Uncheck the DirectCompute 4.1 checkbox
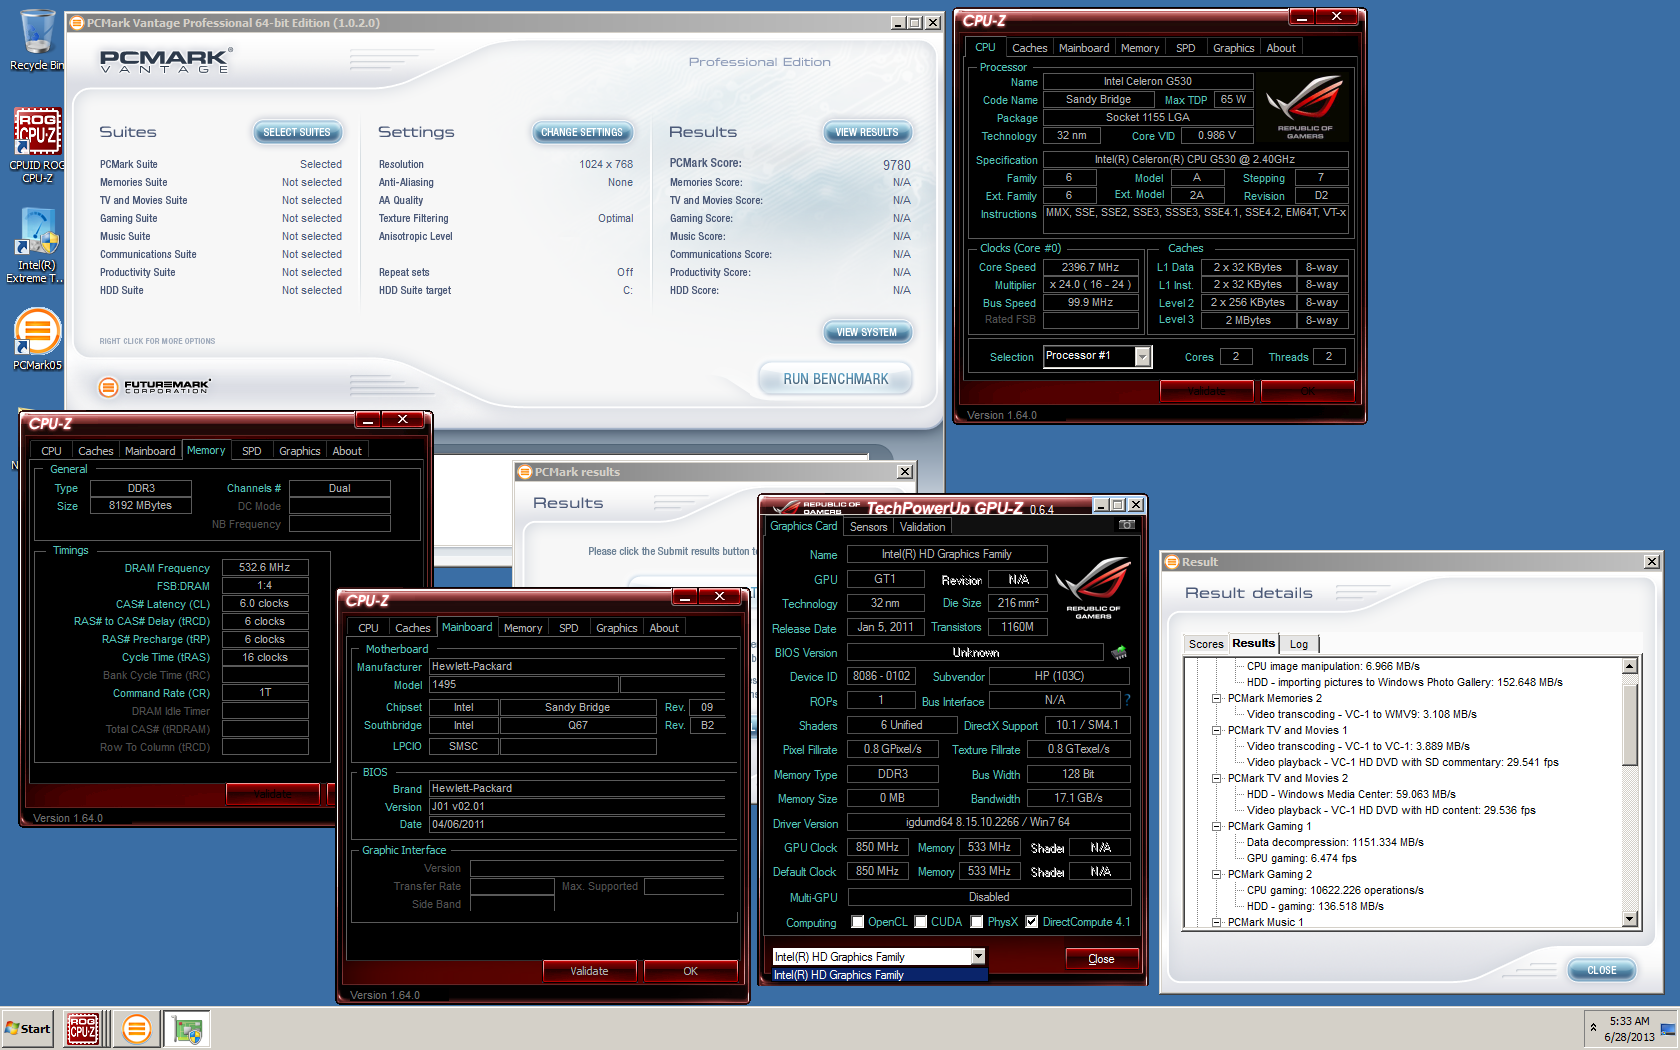This screenshot has height=1050, width=1680. click(1031, 922)
